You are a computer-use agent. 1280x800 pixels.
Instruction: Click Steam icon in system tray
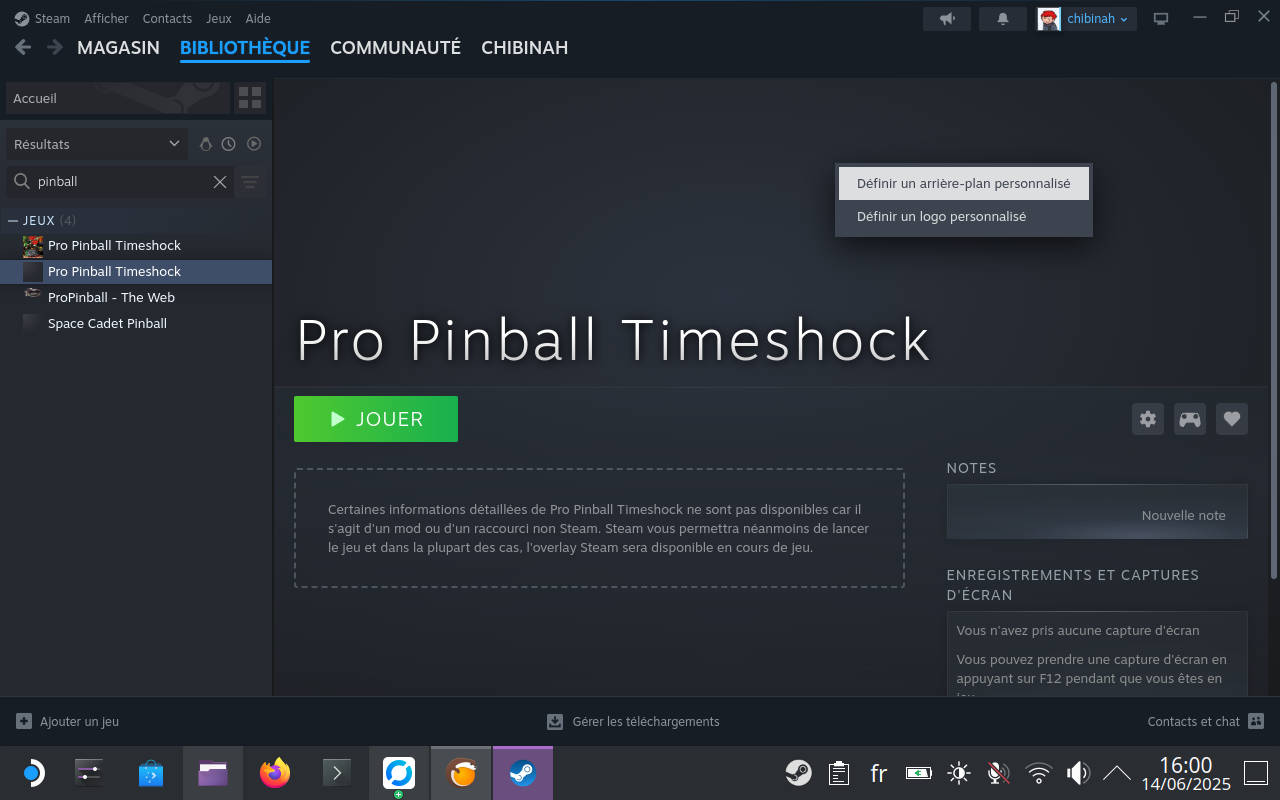coord(798,773)
